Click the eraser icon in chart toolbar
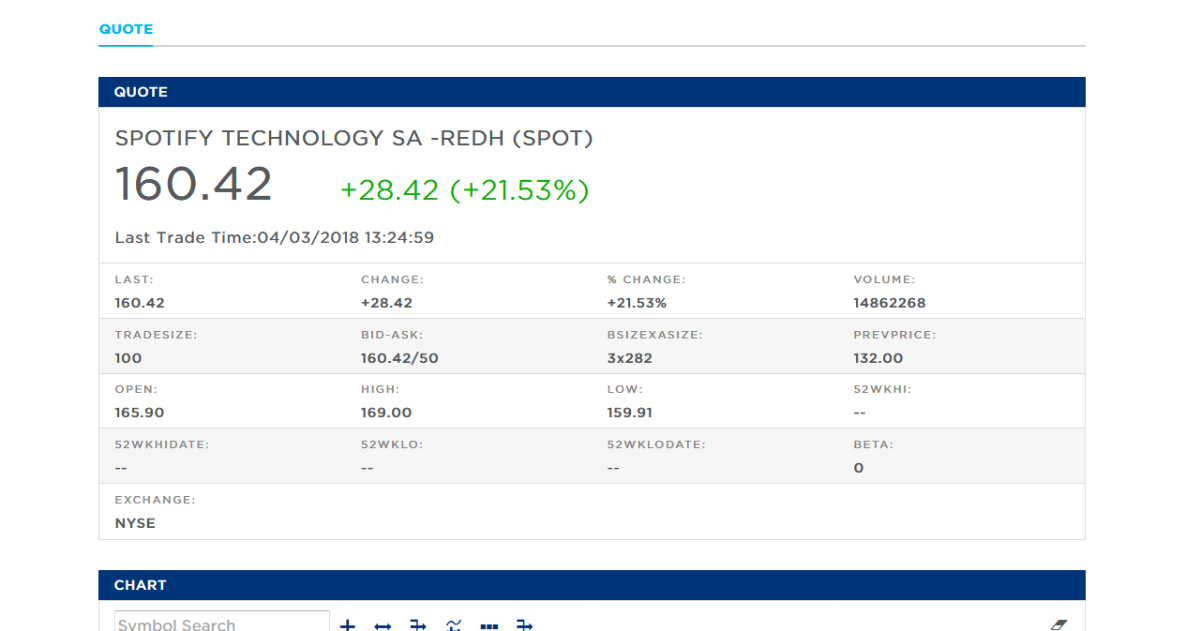1200x631 pixels. (1059, 625)
